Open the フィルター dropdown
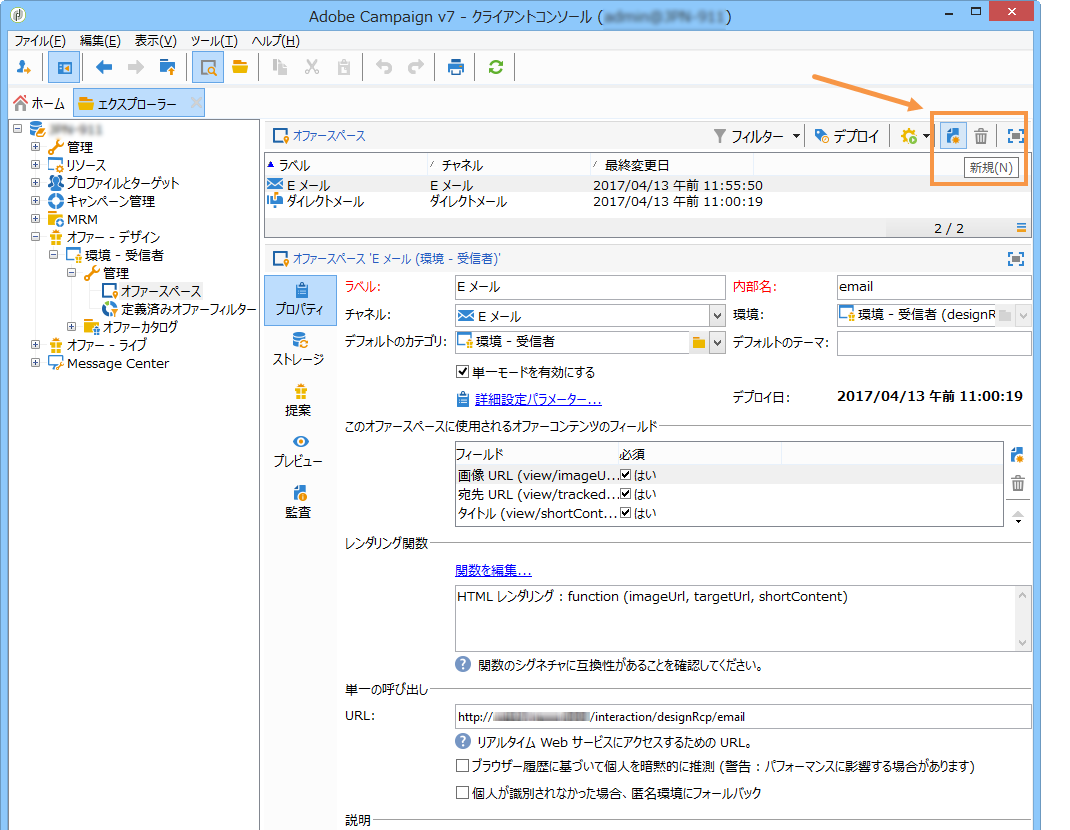Image resolution: width=1070 pixels, height=830 pixels. point(757,136)
